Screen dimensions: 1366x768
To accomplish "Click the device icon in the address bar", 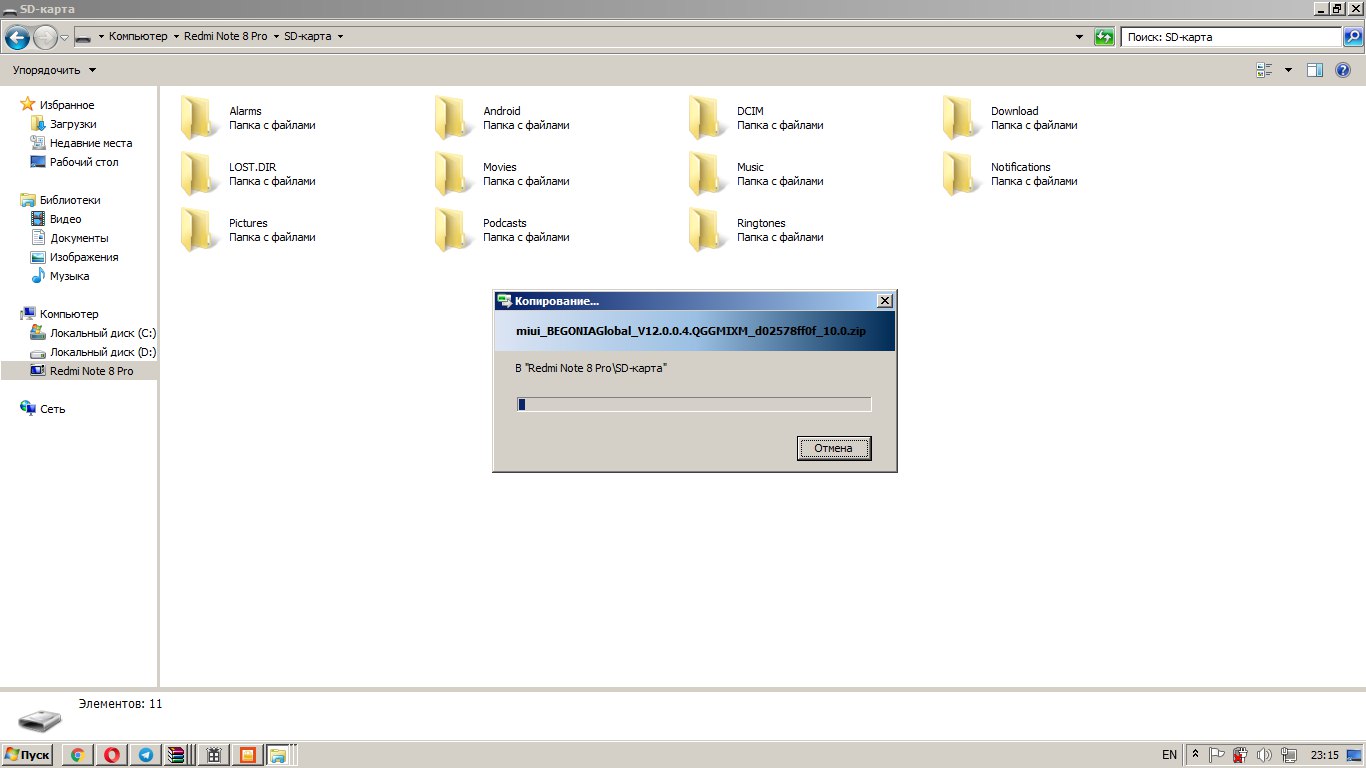I will point(84,37).
